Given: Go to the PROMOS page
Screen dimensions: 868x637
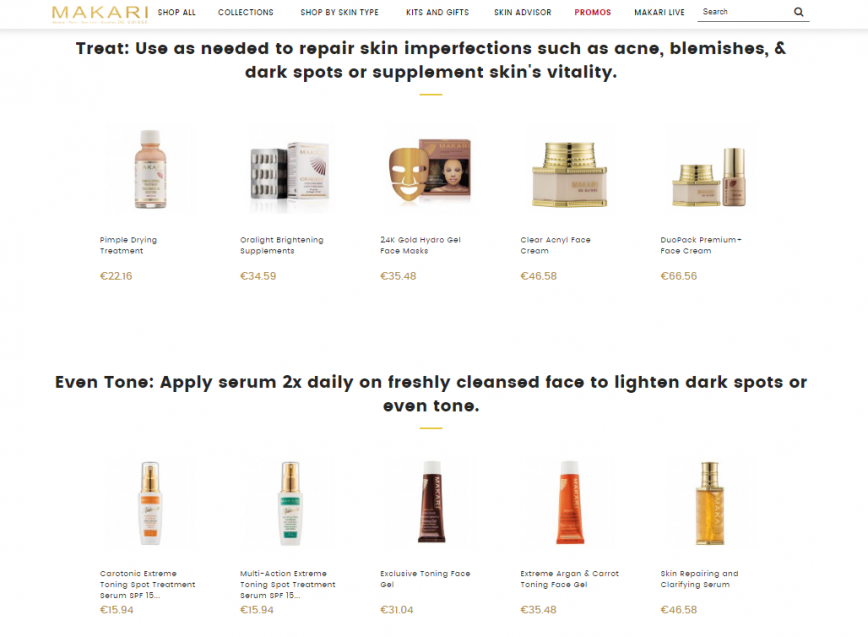Looking at the screenshot, I should point(592,12).
